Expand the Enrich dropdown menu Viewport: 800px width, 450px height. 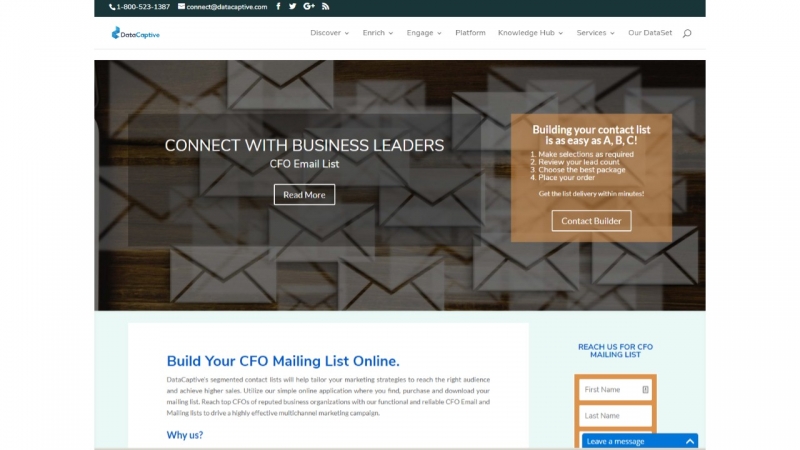pos(378,33)
